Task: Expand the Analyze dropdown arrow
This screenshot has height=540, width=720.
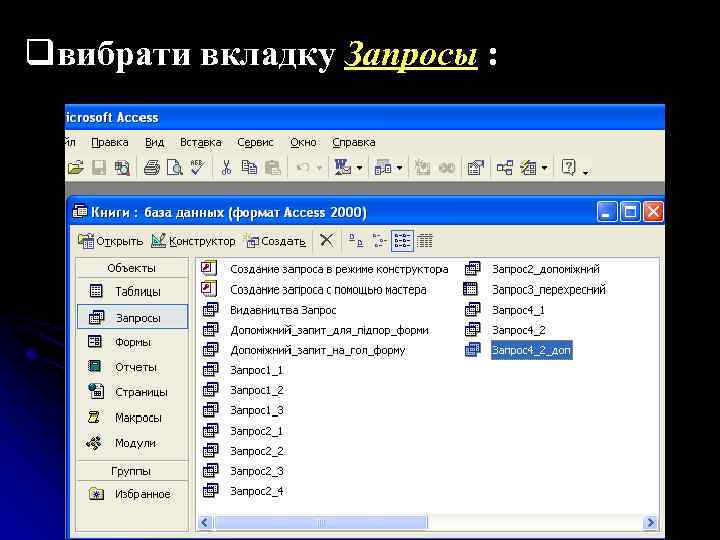Action: coord(399,168)
